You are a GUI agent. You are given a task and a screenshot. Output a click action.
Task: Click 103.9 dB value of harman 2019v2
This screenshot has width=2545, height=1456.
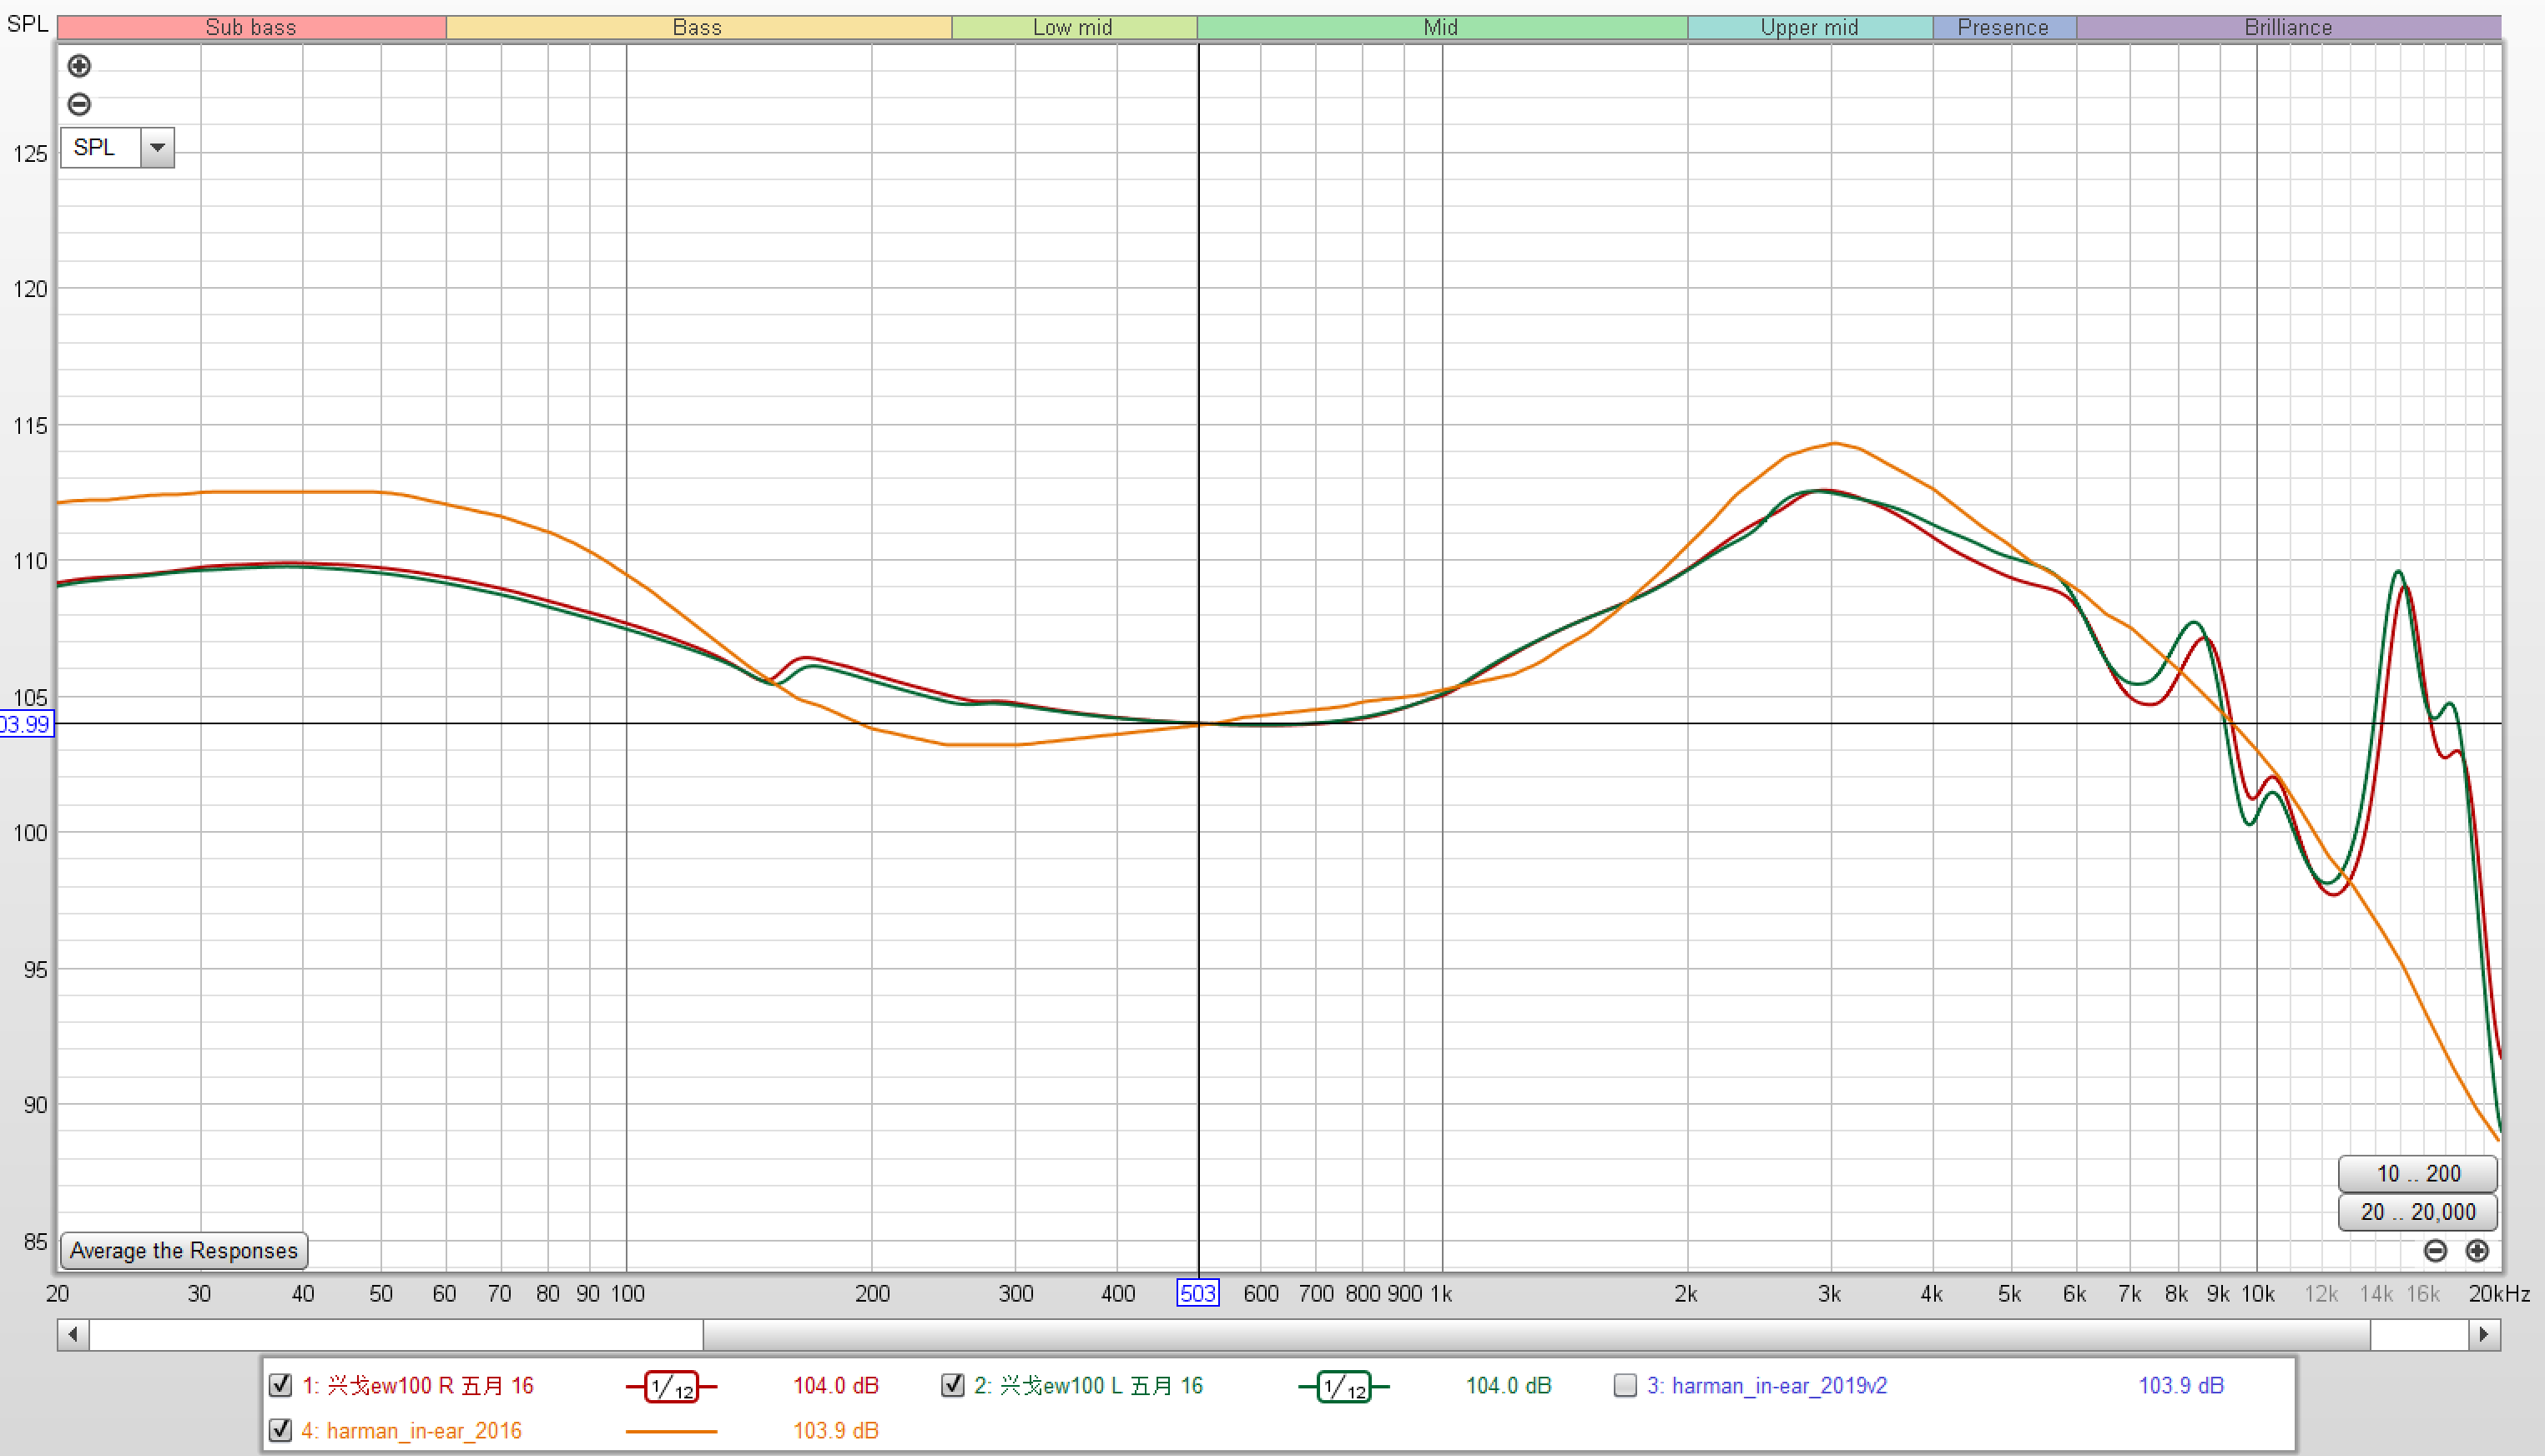[2181, 1386]
